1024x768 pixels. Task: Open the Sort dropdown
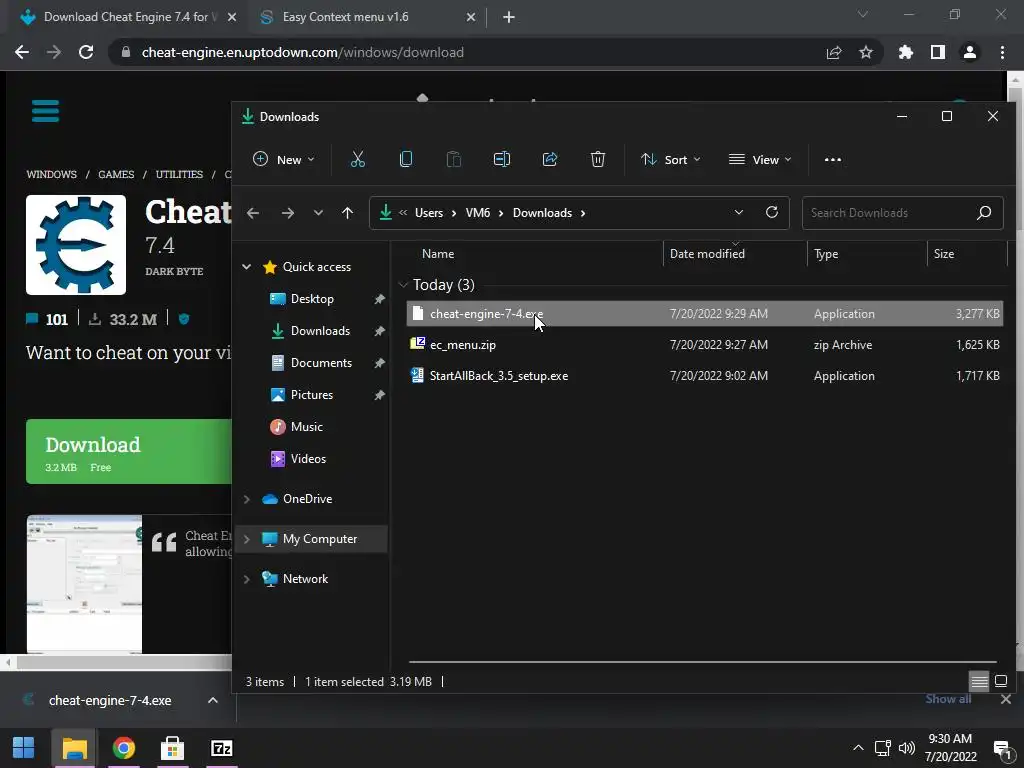[670, 159]
